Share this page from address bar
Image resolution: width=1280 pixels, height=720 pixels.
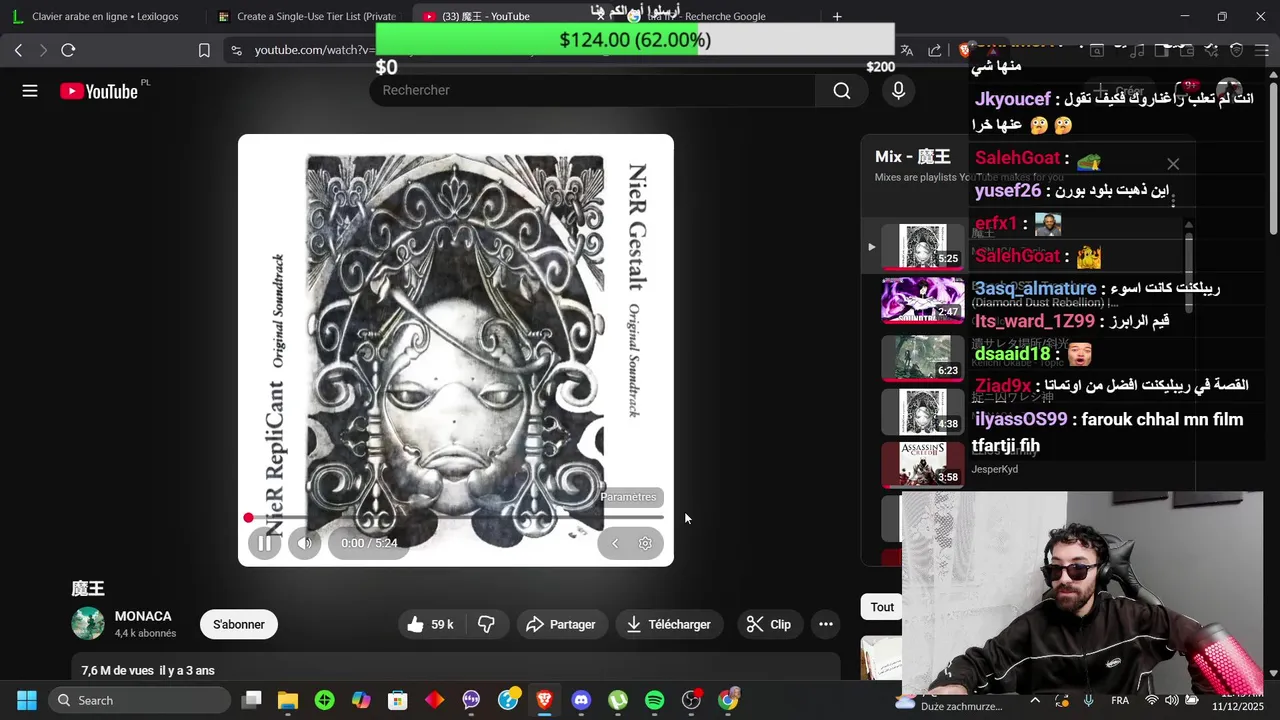tap(934, 50)
